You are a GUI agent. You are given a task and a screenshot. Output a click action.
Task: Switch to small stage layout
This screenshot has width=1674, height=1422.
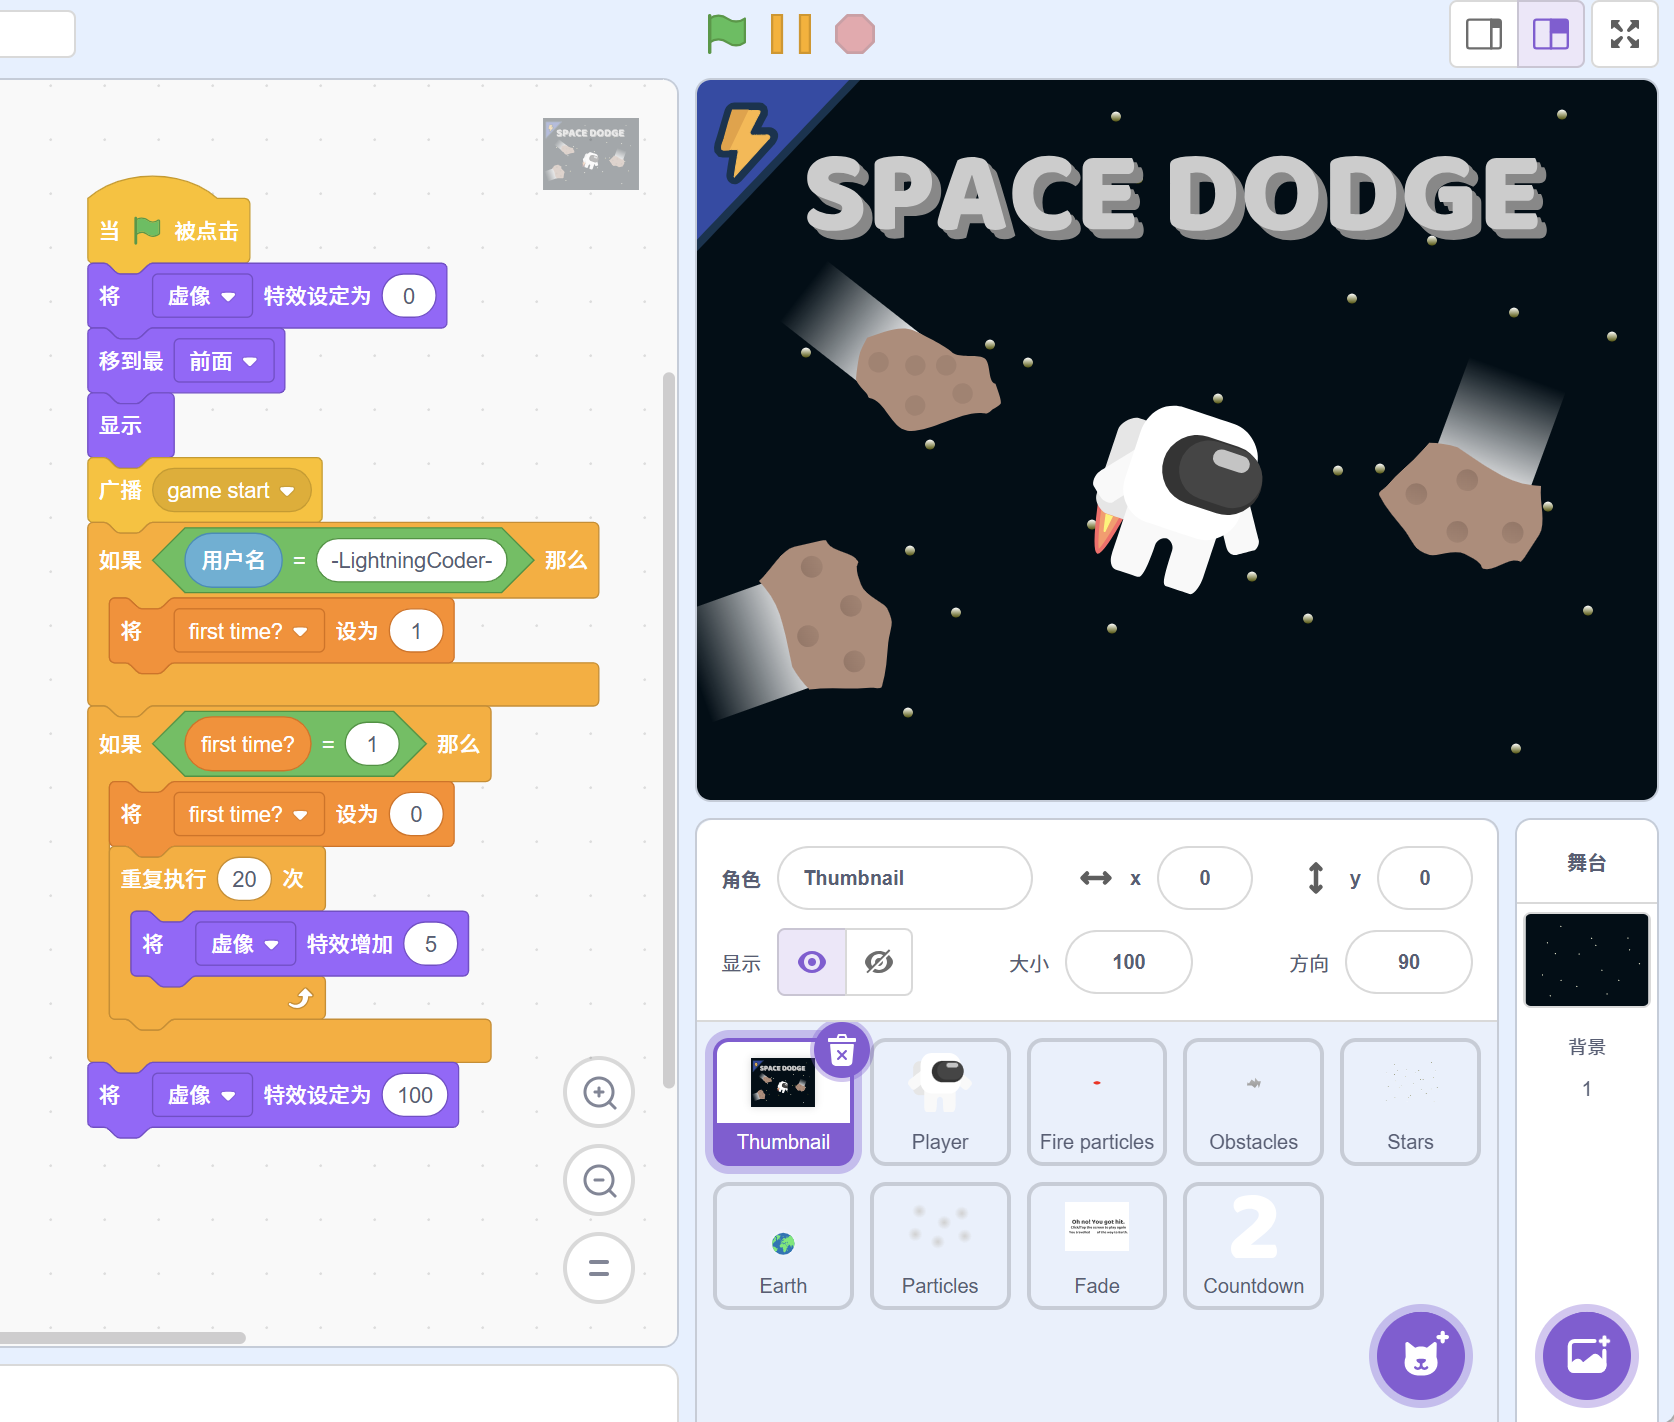tap(1484, 34)
